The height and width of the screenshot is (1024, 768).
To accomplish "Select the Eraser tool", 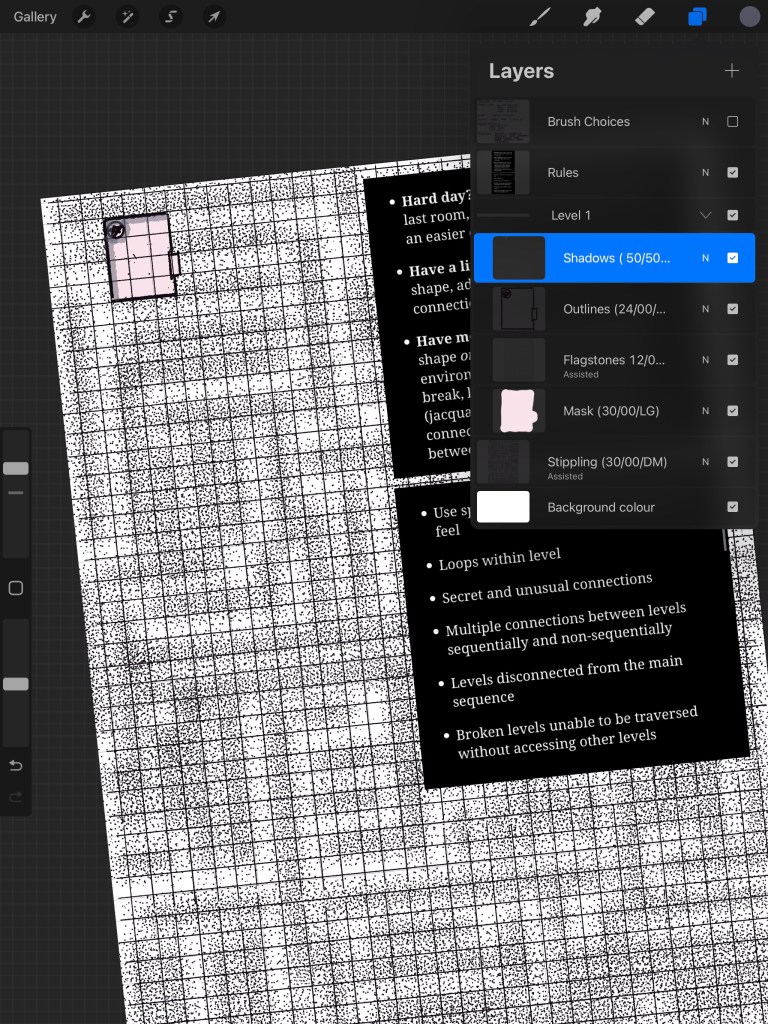I will (645, 17).
